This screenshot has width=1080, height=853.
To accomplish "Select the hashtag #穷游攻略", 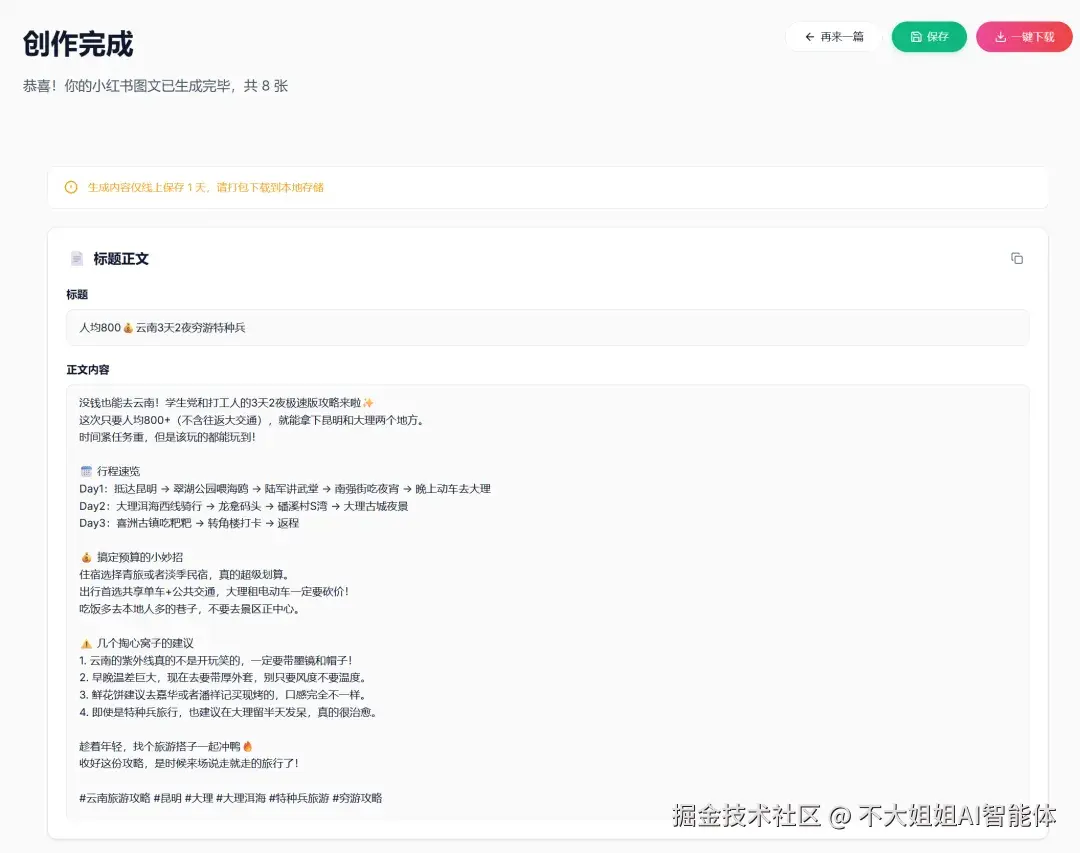I will pyautogui.click(x=357, y=799).
